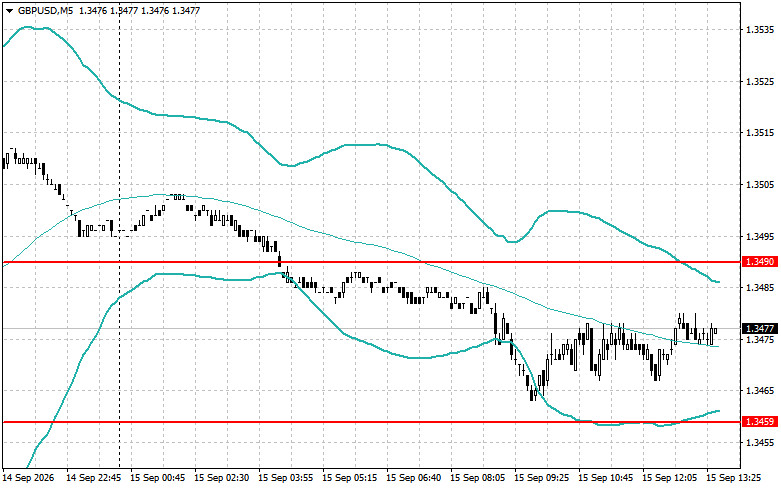Click the 15 Sep 09:25 time label
This screenshot has height=489, width=781.
click(x=541, y=478)
